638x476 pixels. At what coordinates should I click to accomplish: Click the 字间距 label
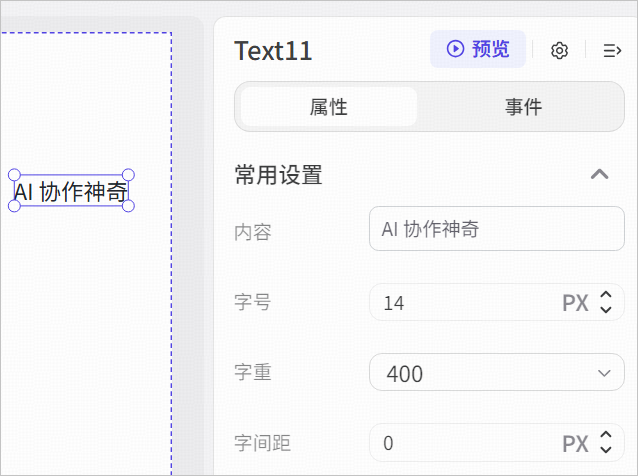[262, 443]
